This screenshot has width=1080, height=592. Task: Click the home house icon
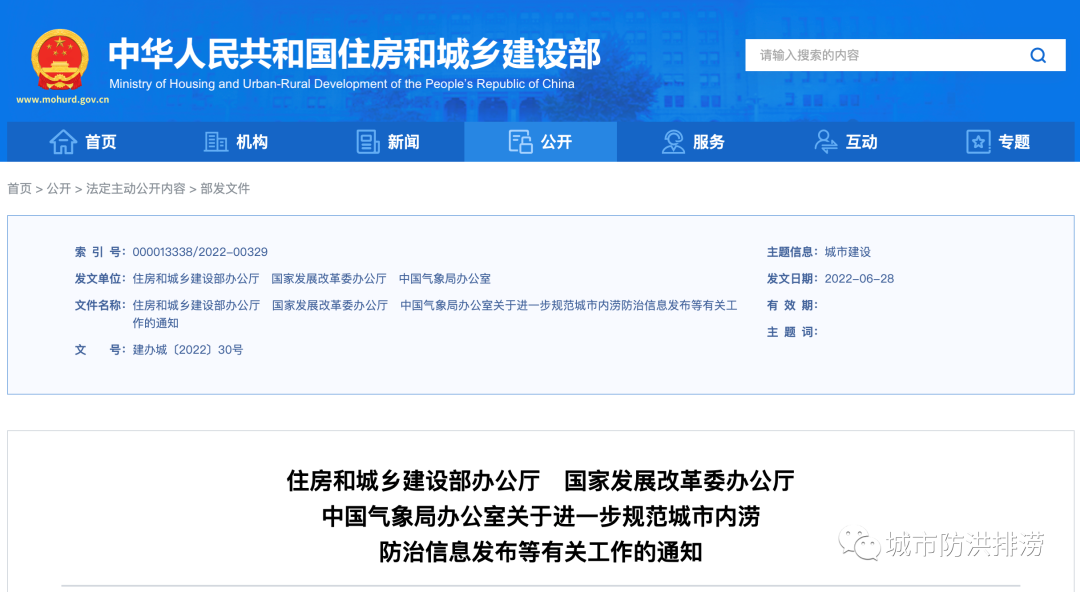[63, 142]
